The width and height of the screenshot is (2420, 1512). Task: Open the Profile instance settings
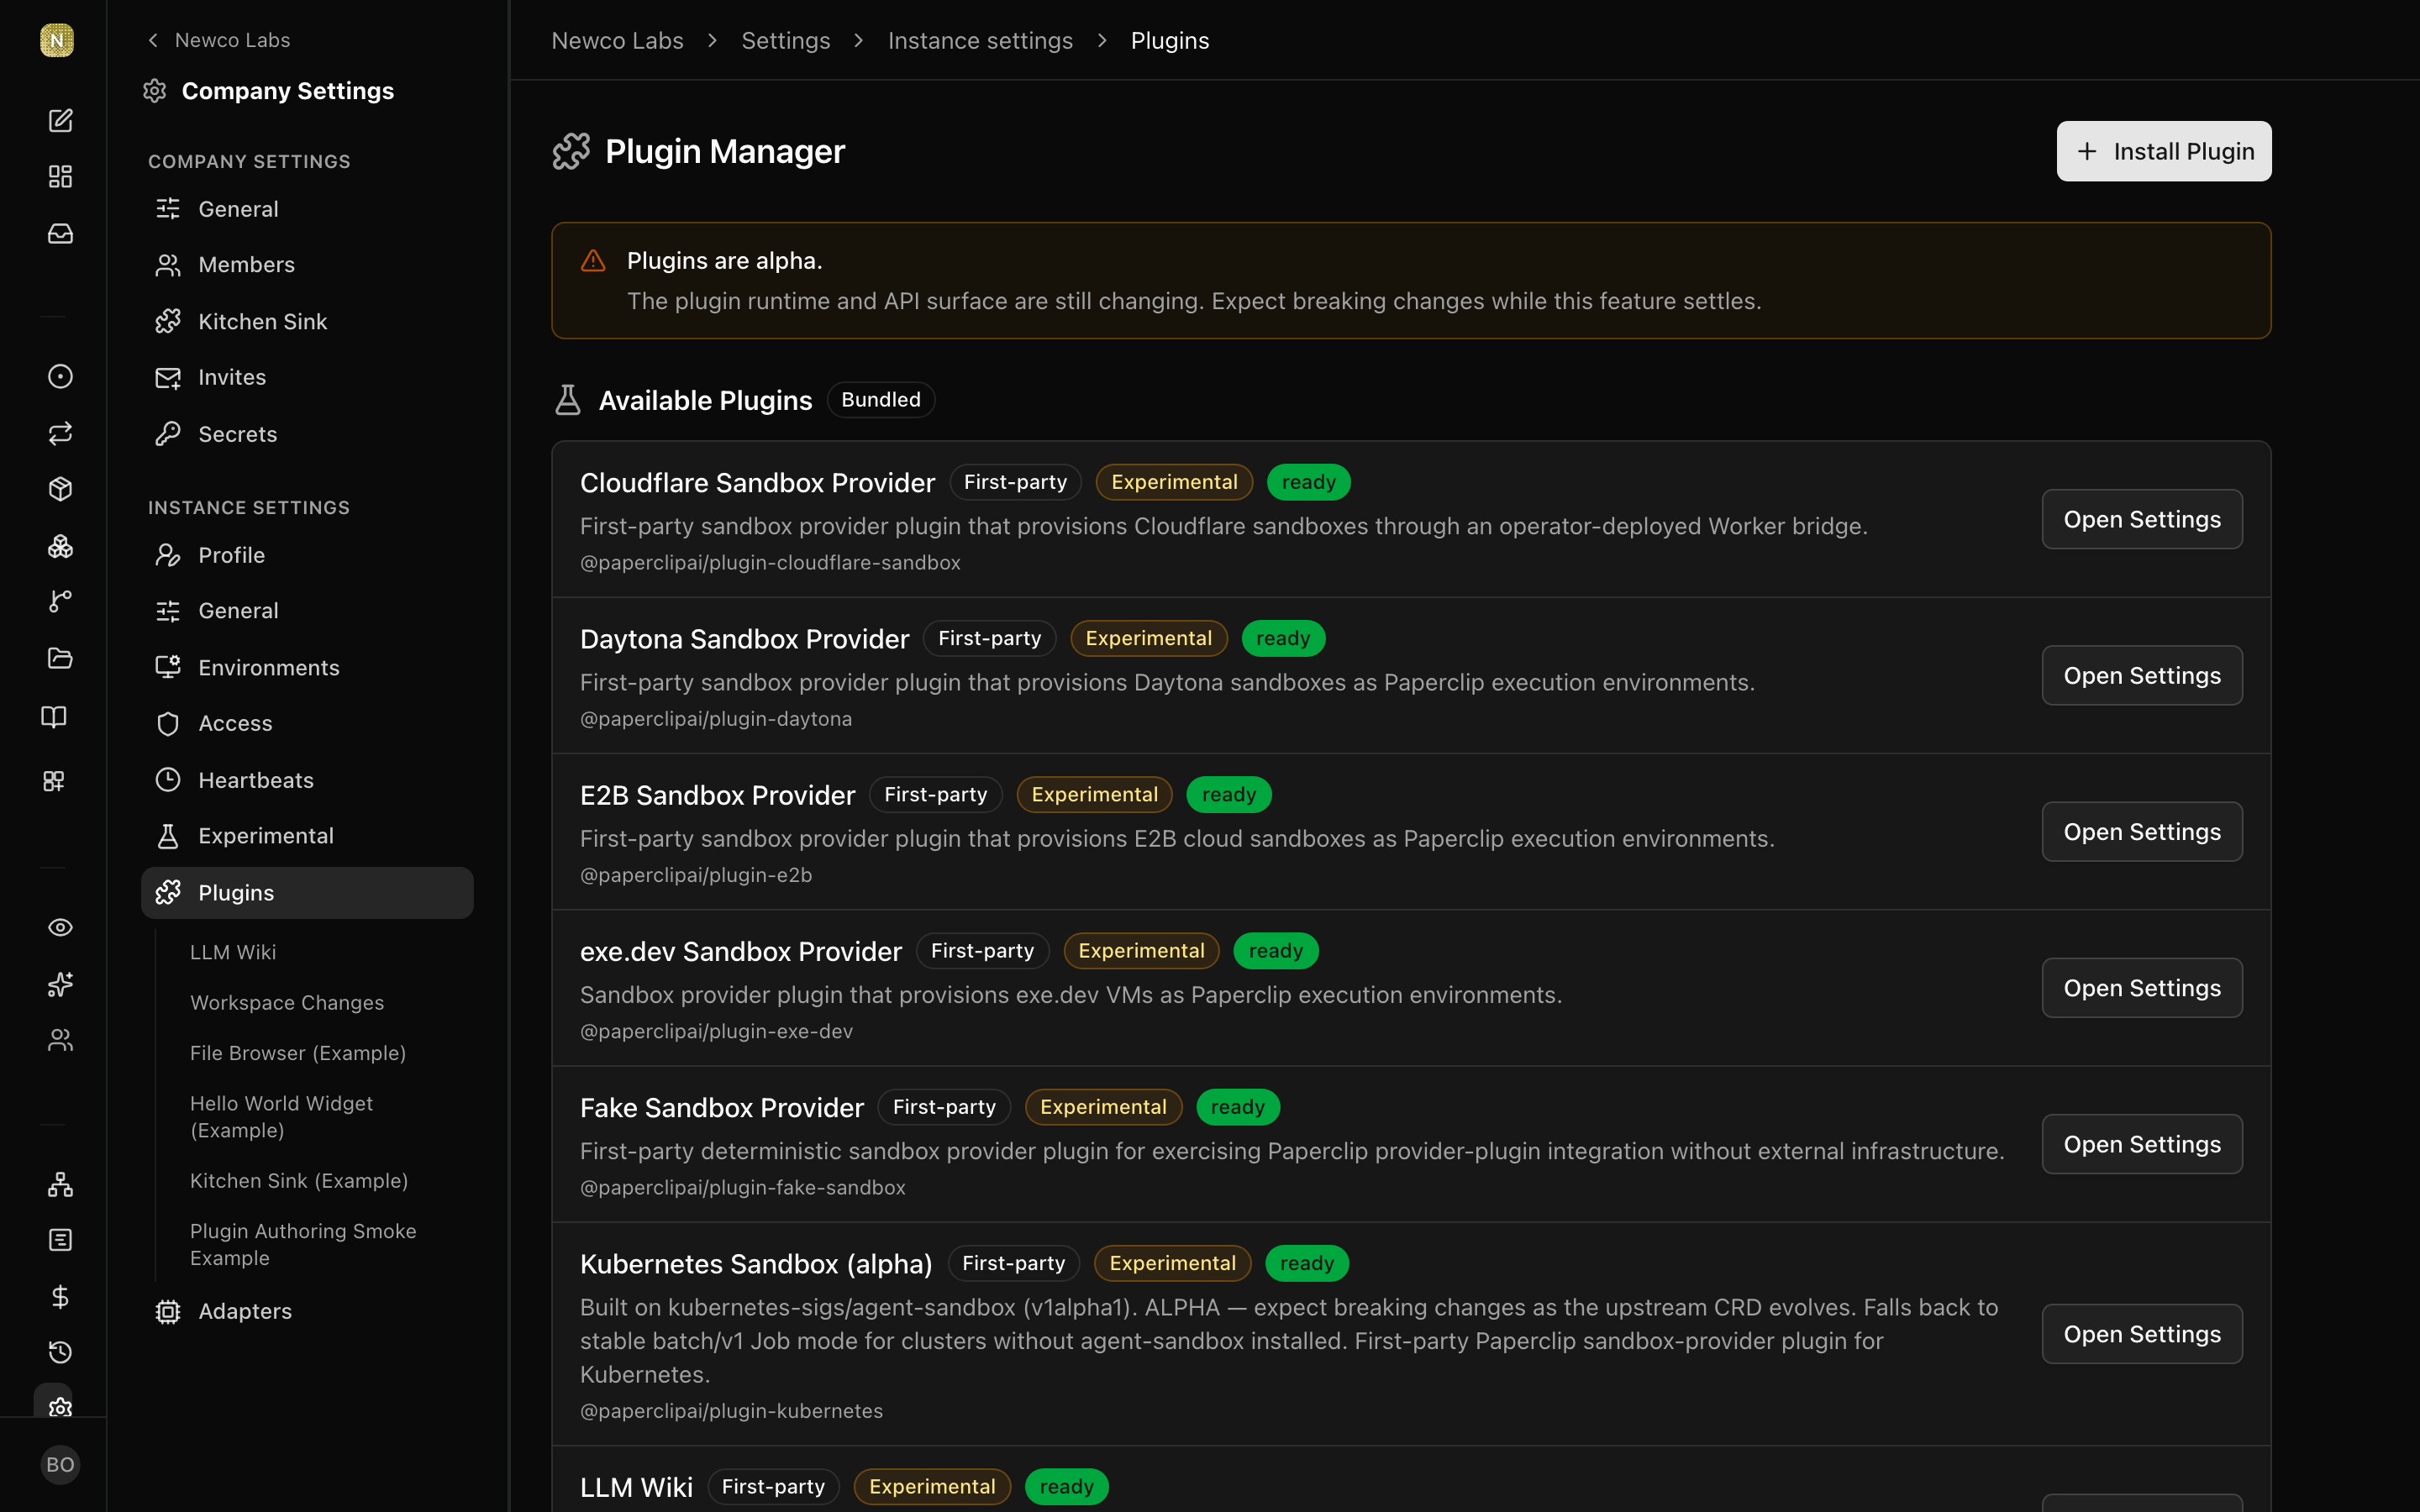307,555
